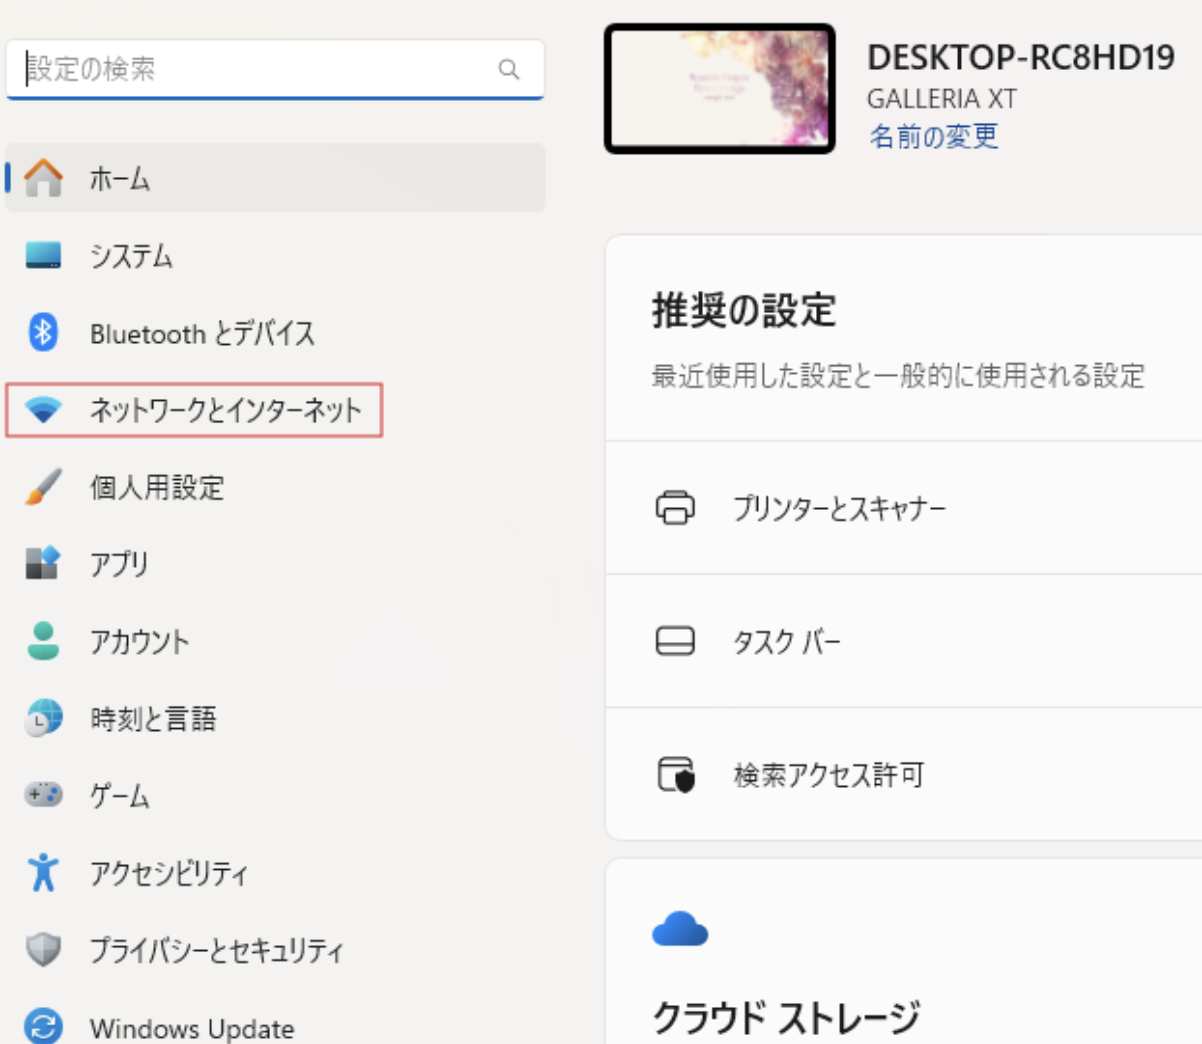Screen dimensions: 1202x1044
Task: Click the Windows Update sync icon
Action: [43, 1026]
